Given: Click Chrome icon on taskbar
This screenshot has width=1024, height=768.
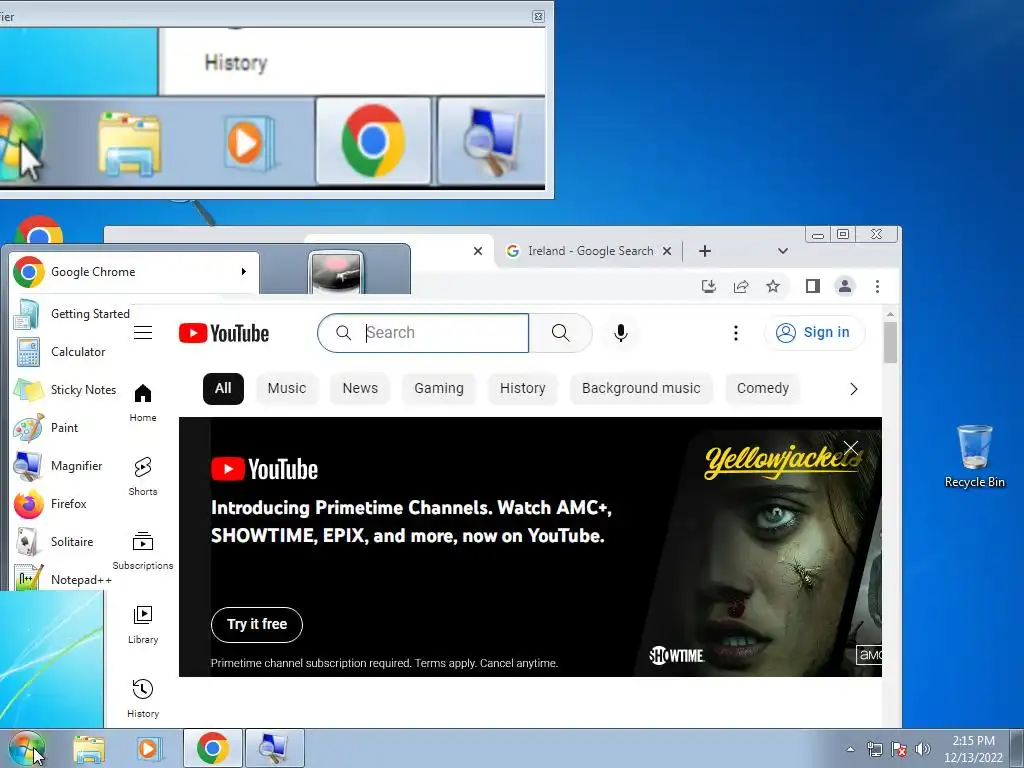Looking at the screenshot, I should [213, 748].
